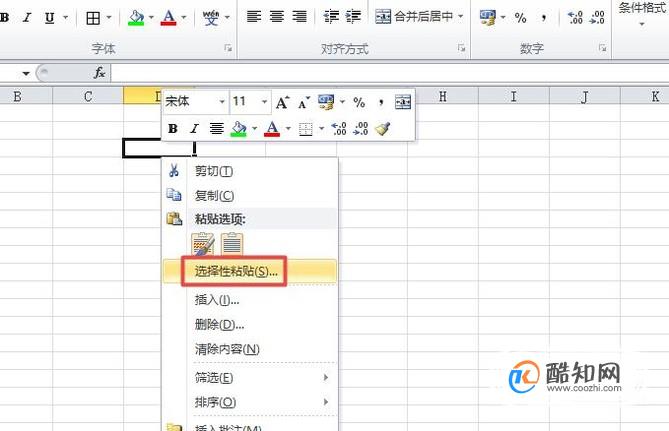Image resolution: width=669 pixels, height=431 pixels.
Task: Open the 数字 group dialog launcher
Action: tap(602, 48)
